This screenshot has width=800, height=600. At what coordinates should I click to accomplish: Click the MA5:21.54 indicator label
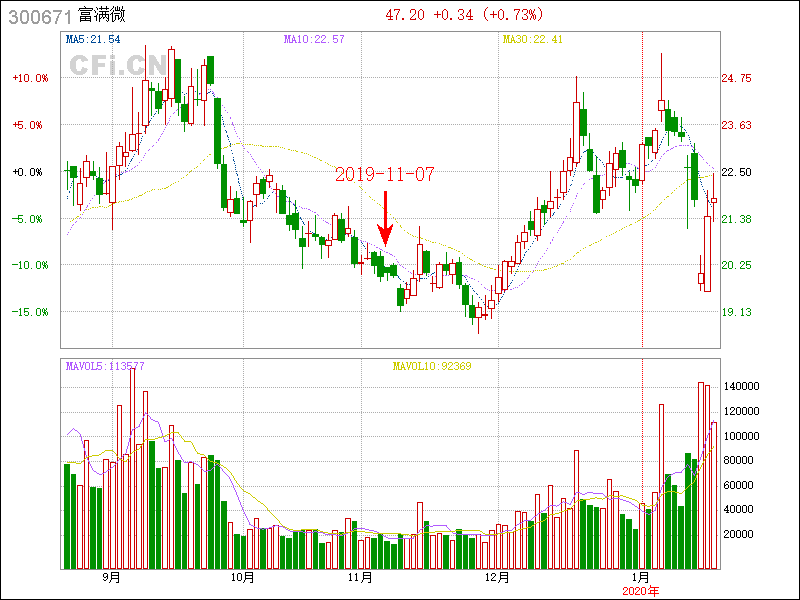(92, 40)
